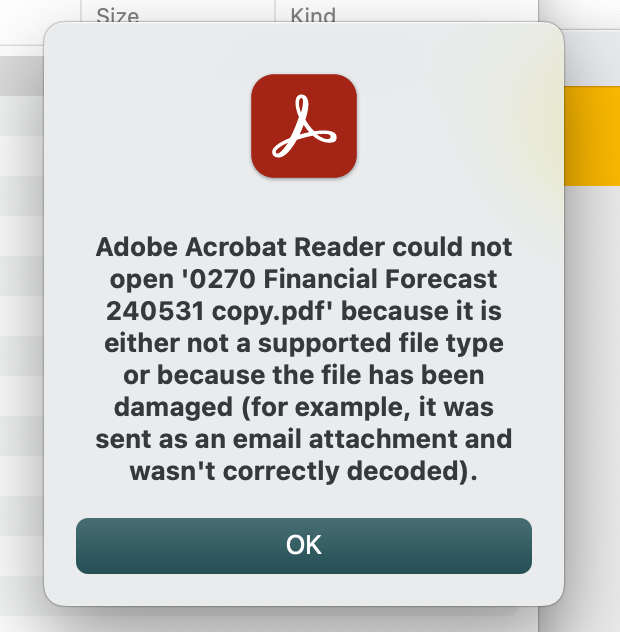
Task: Click the 'damaged (for example, it was' line
Action: [x=304, y=407]
